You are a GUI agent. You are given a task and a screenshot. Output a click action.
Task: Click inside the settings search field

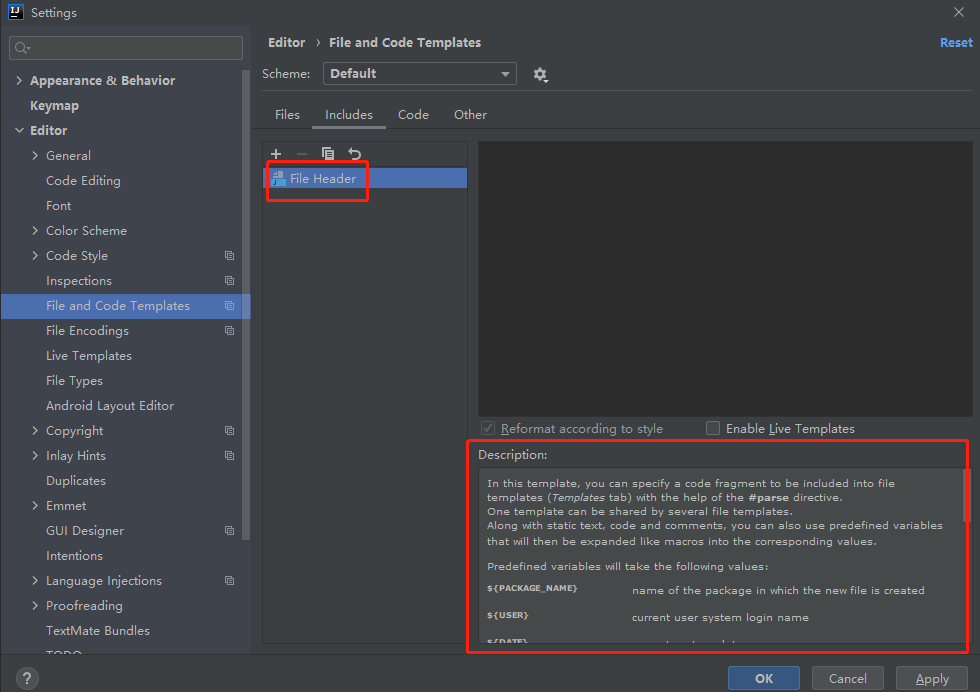126,48
